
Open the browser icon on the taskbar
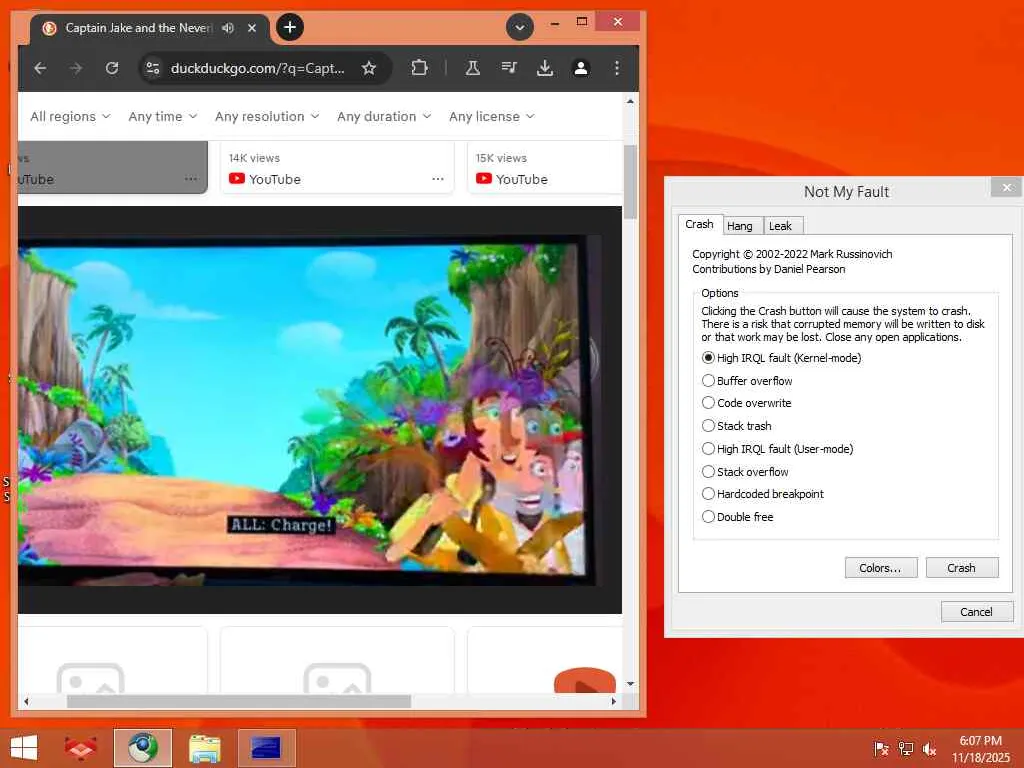coord(142,748)
